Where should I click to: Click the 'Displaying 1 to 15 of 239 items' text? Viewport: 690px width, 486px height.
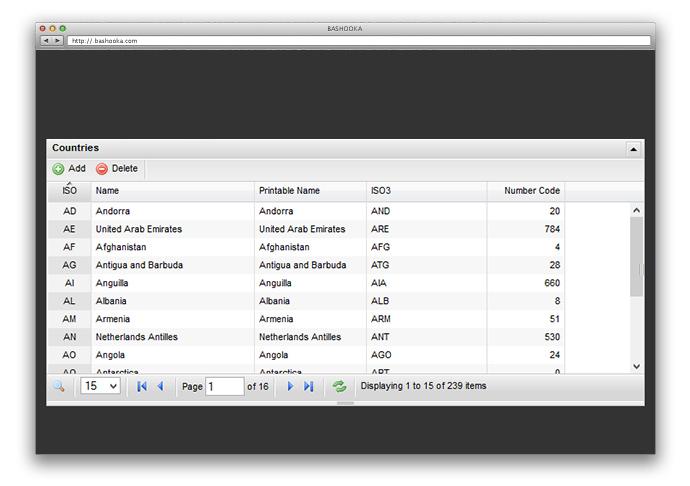coord(423,386)
